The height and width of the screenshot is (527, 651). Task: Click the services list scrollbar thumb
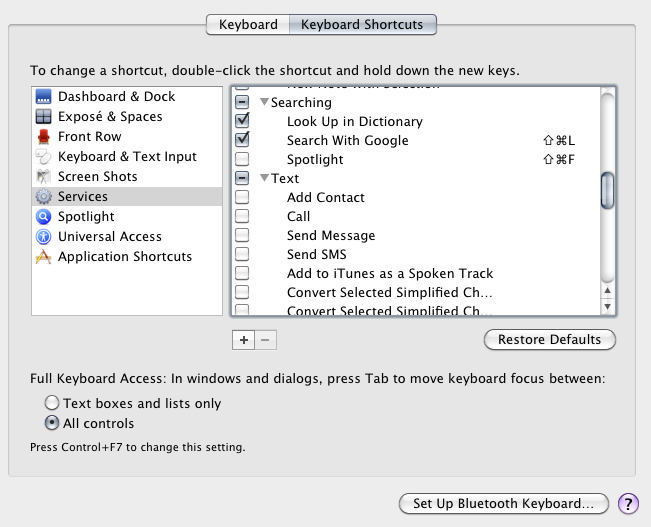607,190
